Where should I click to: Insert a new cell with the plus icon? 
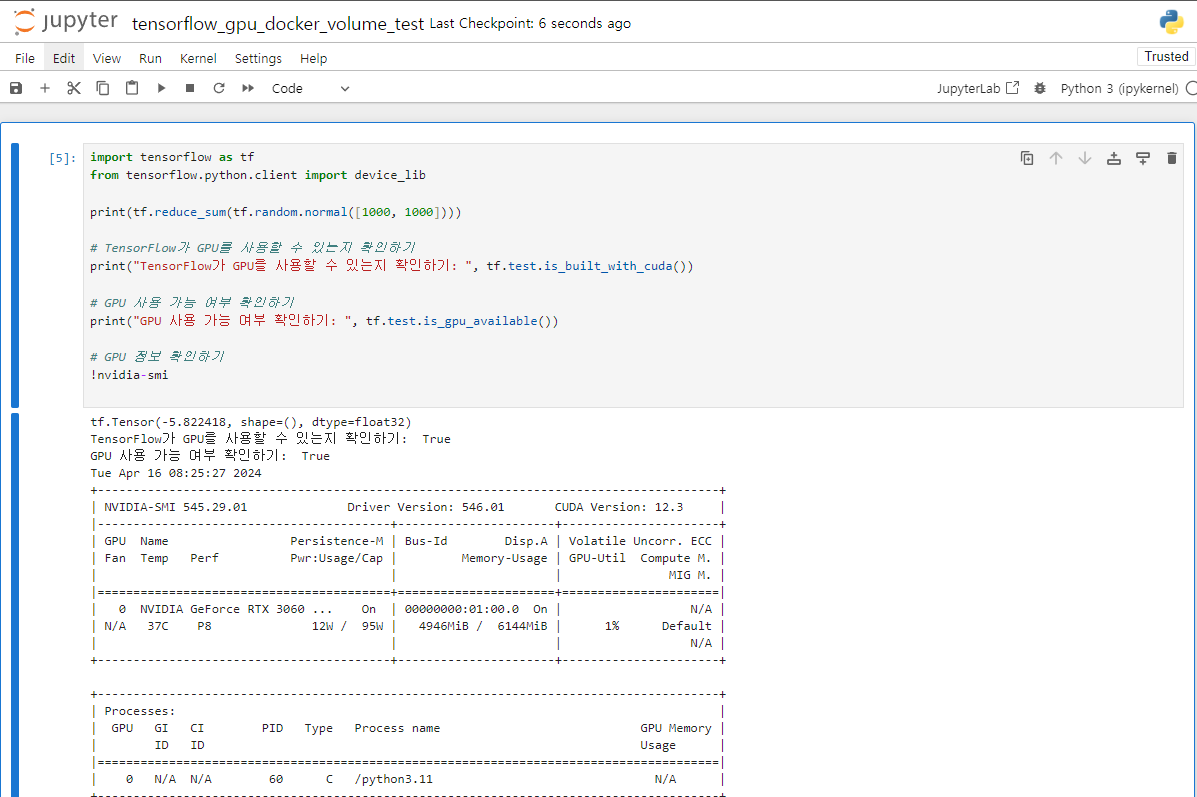click(45, 89)
